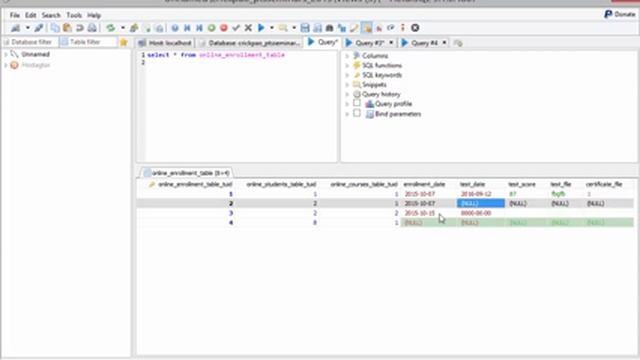640x360 pixels.
Task: Go to first row icon
Action: click(187, 28)
